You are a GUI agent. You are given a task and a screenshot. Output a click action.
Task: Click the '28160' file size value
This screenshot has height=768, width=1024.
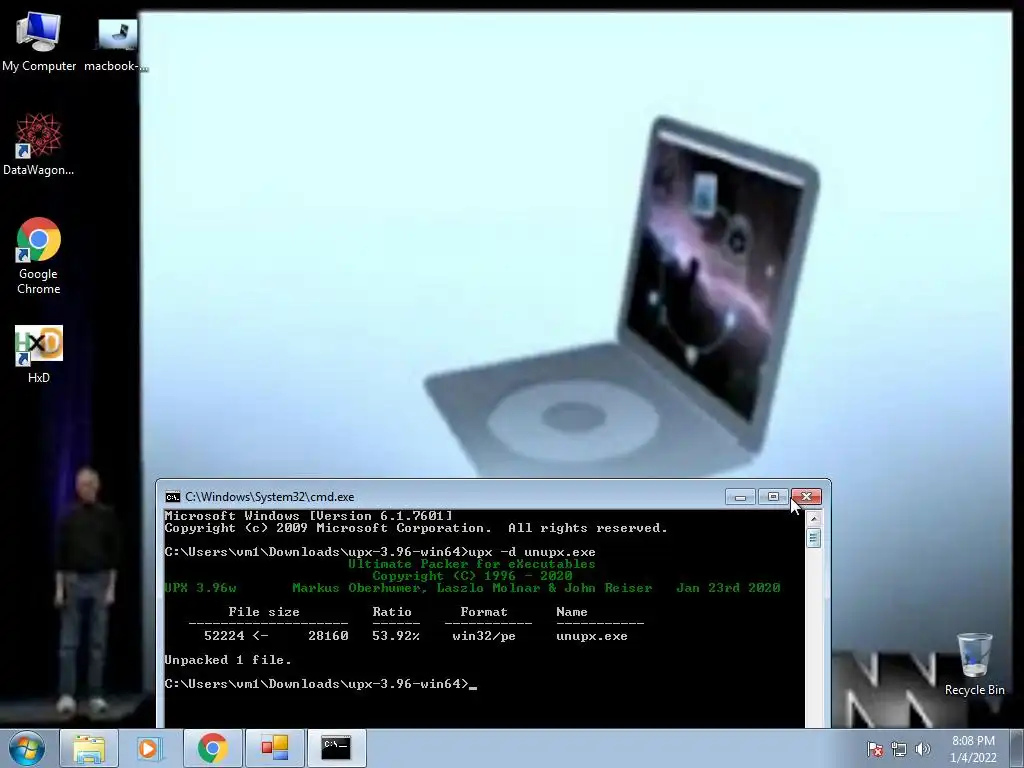(x=328, y=636)
